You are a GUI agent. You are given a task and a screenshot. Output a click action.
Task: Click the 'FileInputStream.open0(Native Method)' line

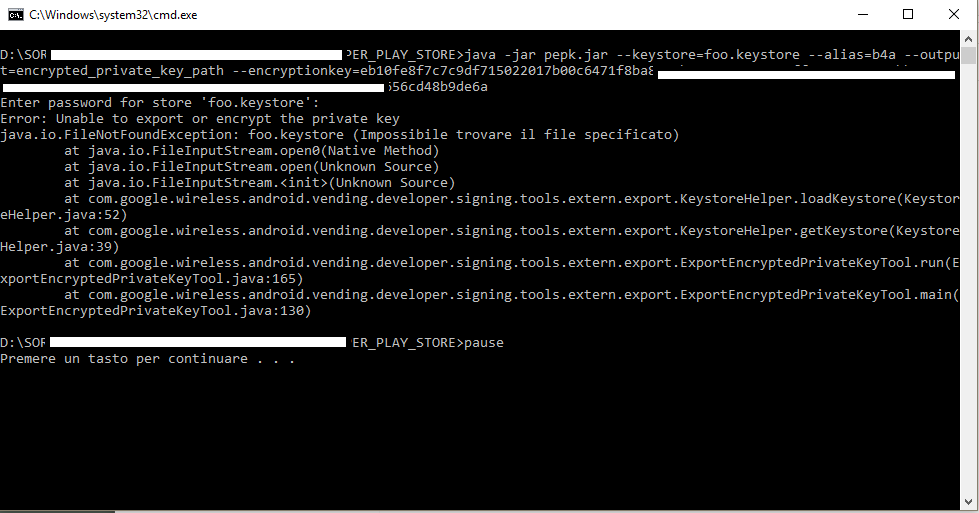pos(252,151)
